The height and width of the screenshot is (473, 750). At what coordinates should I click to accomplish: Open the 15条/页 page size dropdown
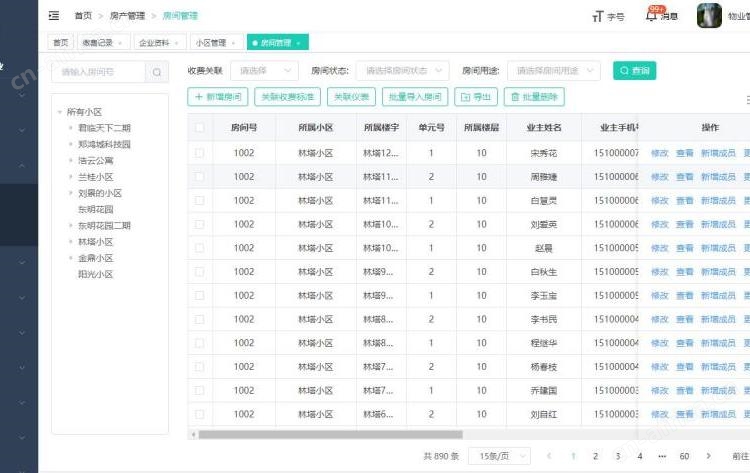coord(499,456)
